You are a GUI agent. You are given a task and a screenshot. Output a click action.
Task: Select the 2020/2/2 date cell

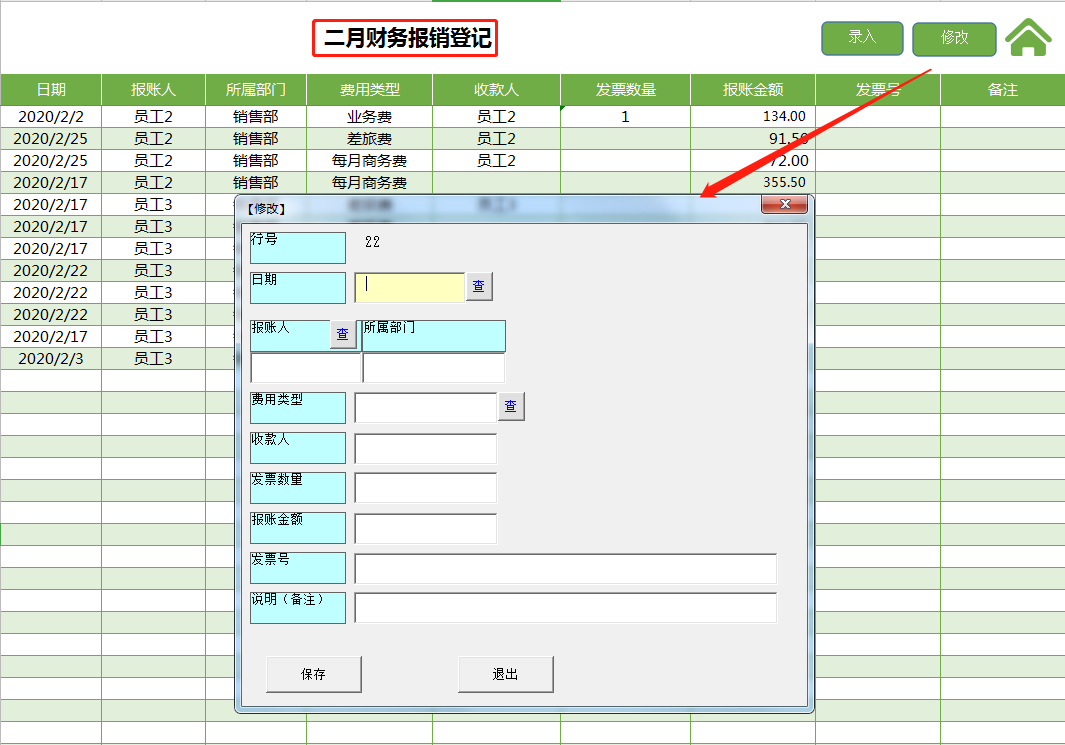(50, 116)
